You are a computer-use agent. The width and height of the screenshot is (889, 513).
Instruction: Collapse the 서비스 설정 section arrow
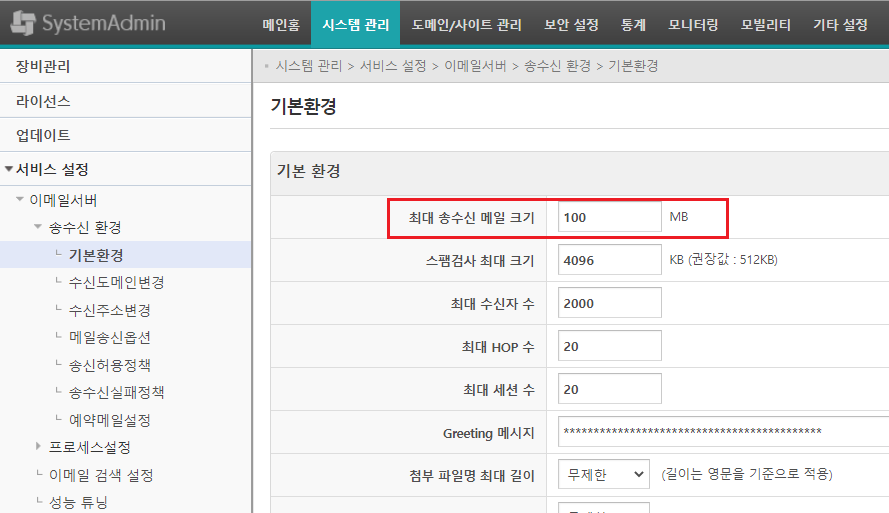pos(9,169)
